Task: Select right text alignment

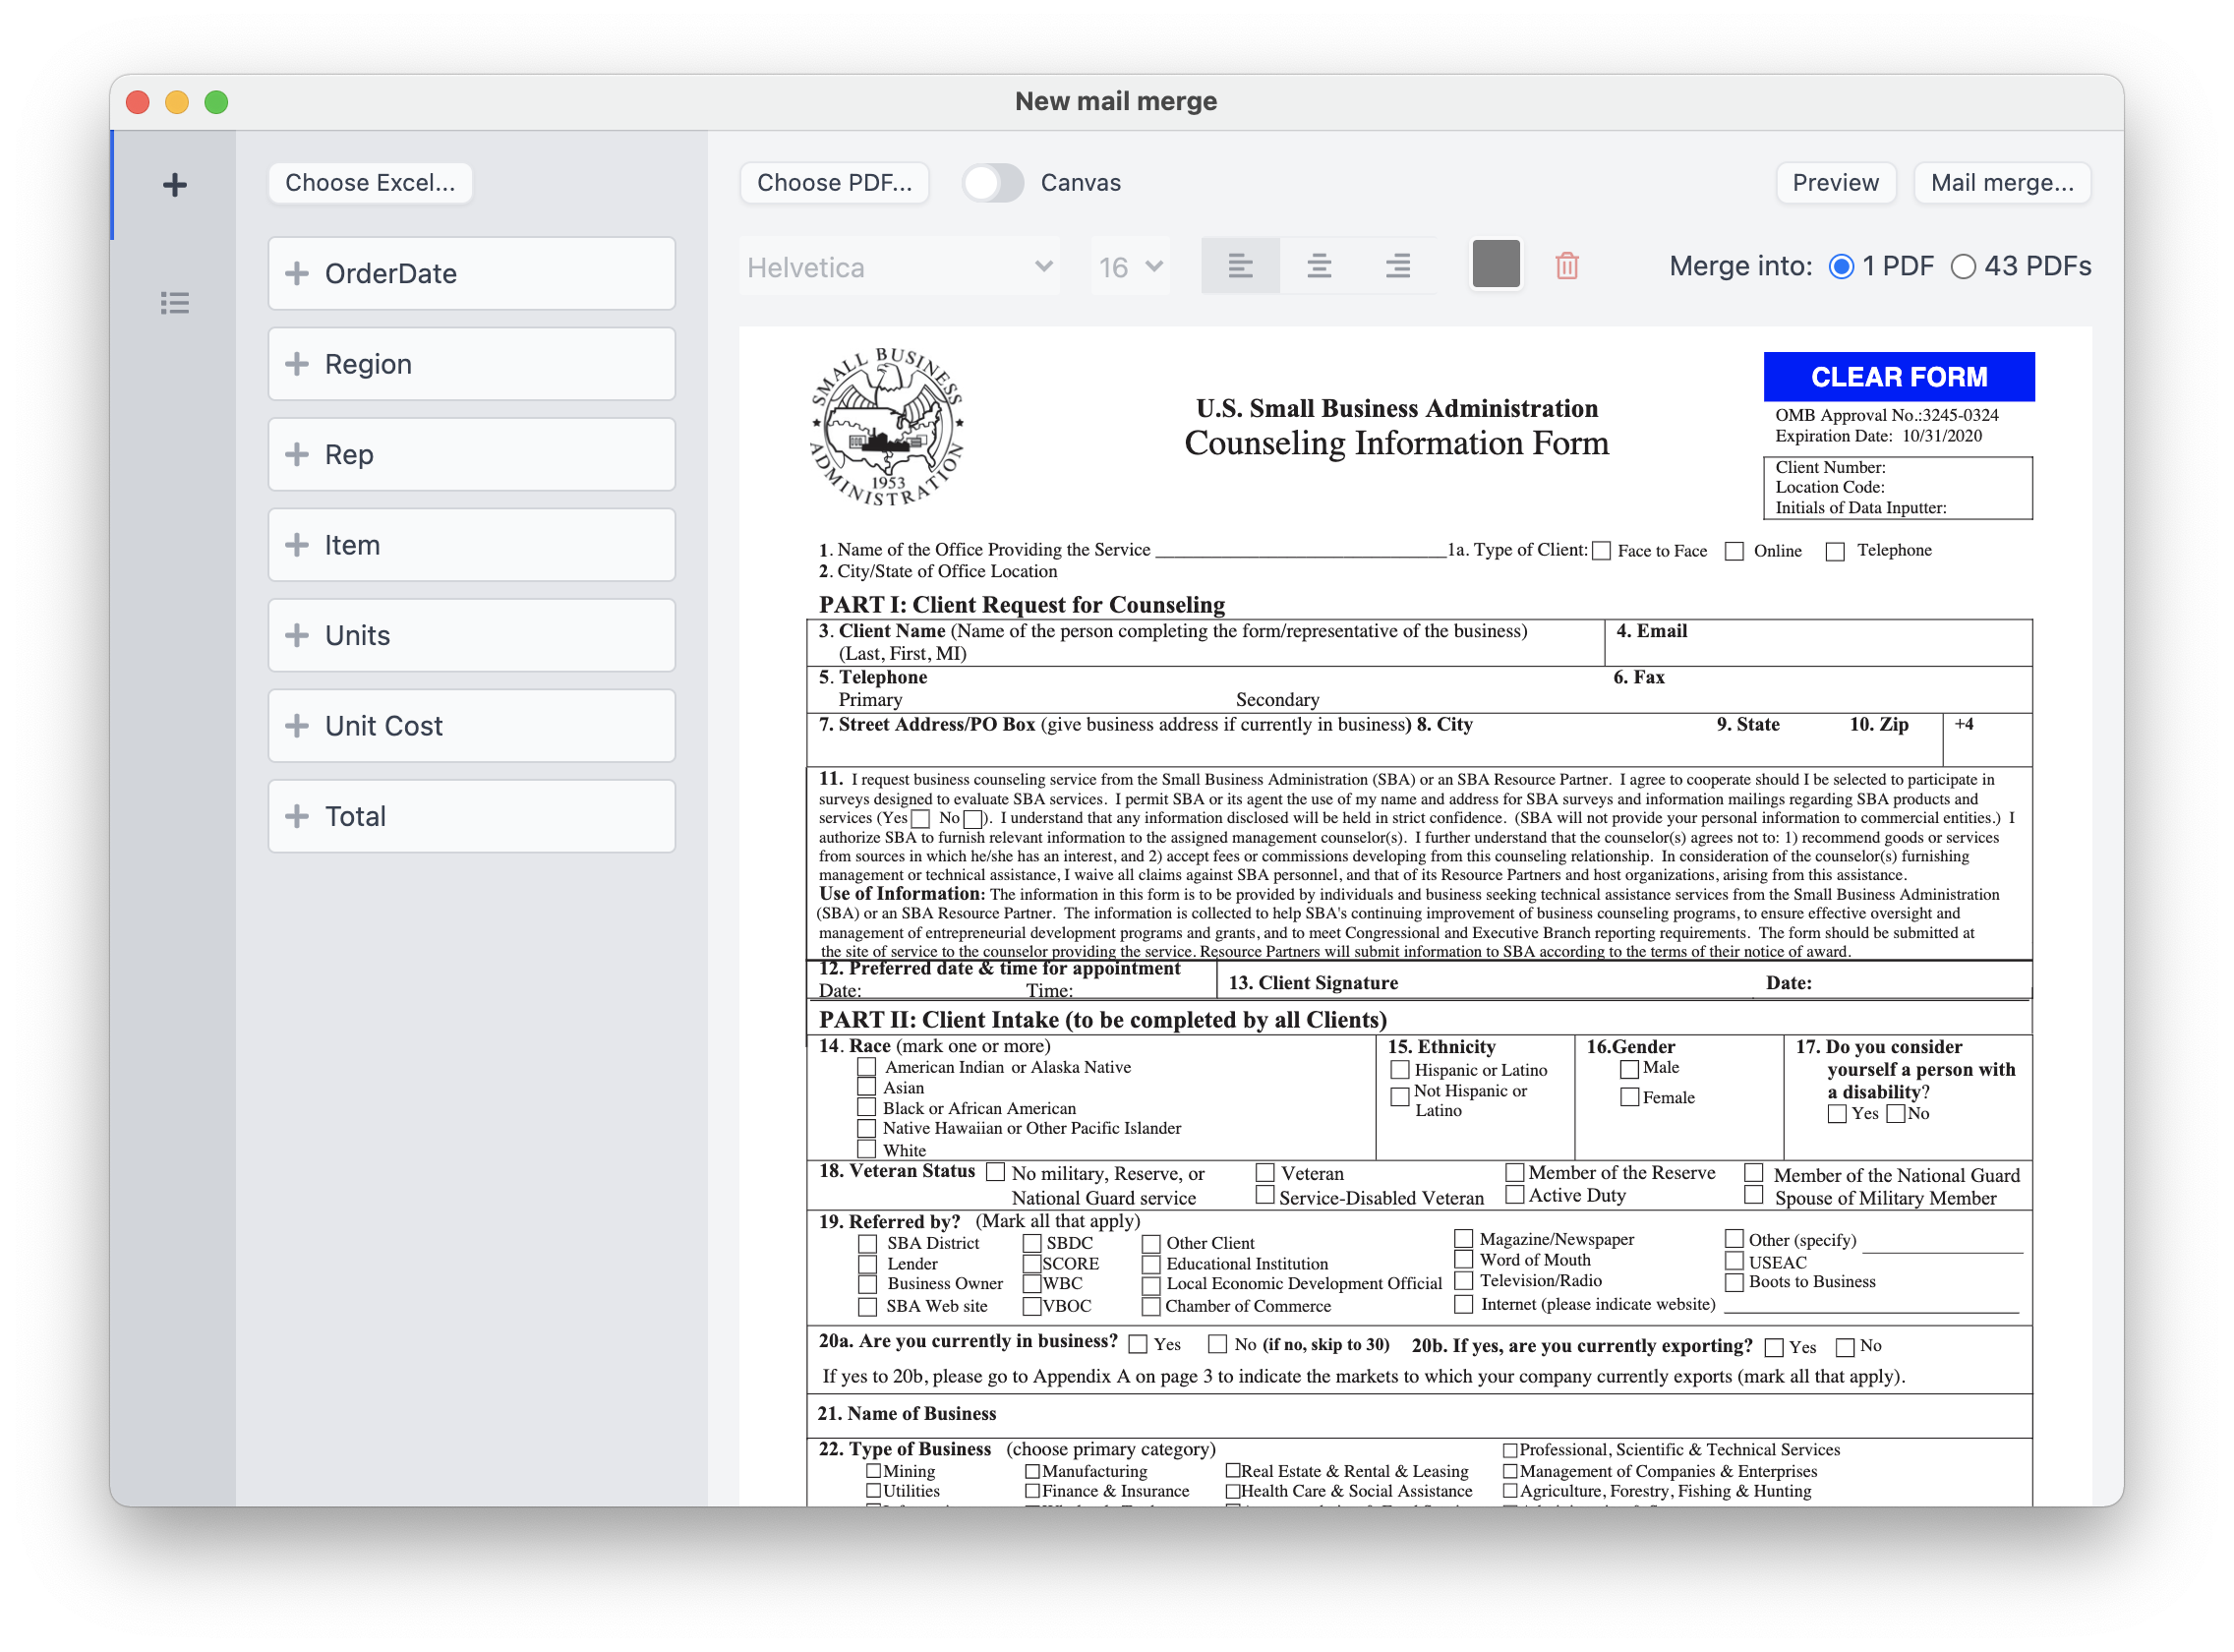Action: pos(1398,266)
